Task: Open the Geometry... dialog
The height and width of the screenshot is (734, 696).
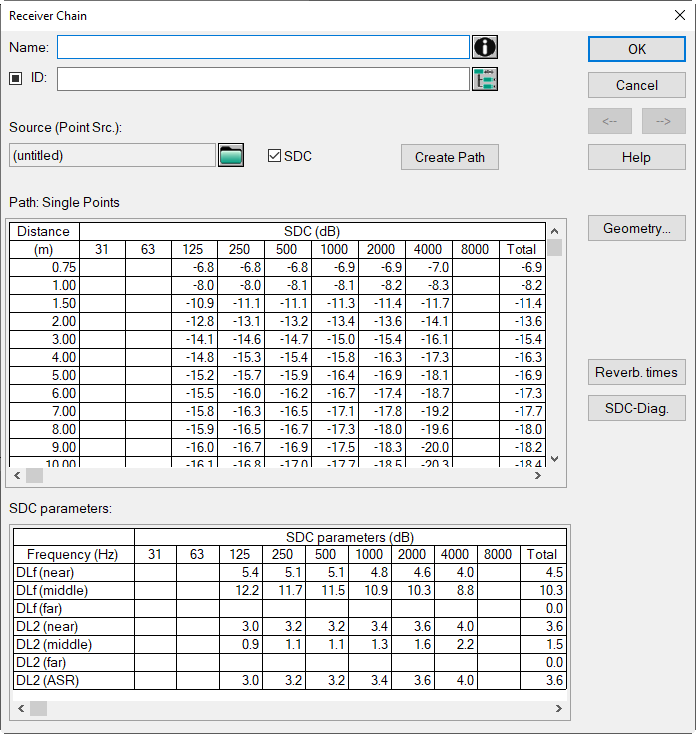Action: (x=637, y=228)
